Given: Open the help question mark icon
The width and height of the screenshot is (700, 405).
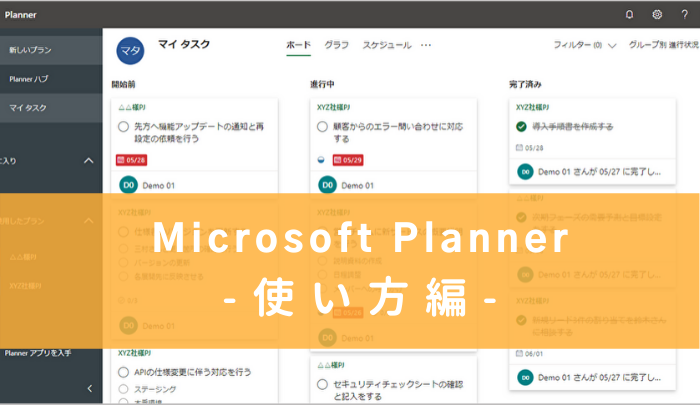Looking at the screenshot, I should pos(684,15).
